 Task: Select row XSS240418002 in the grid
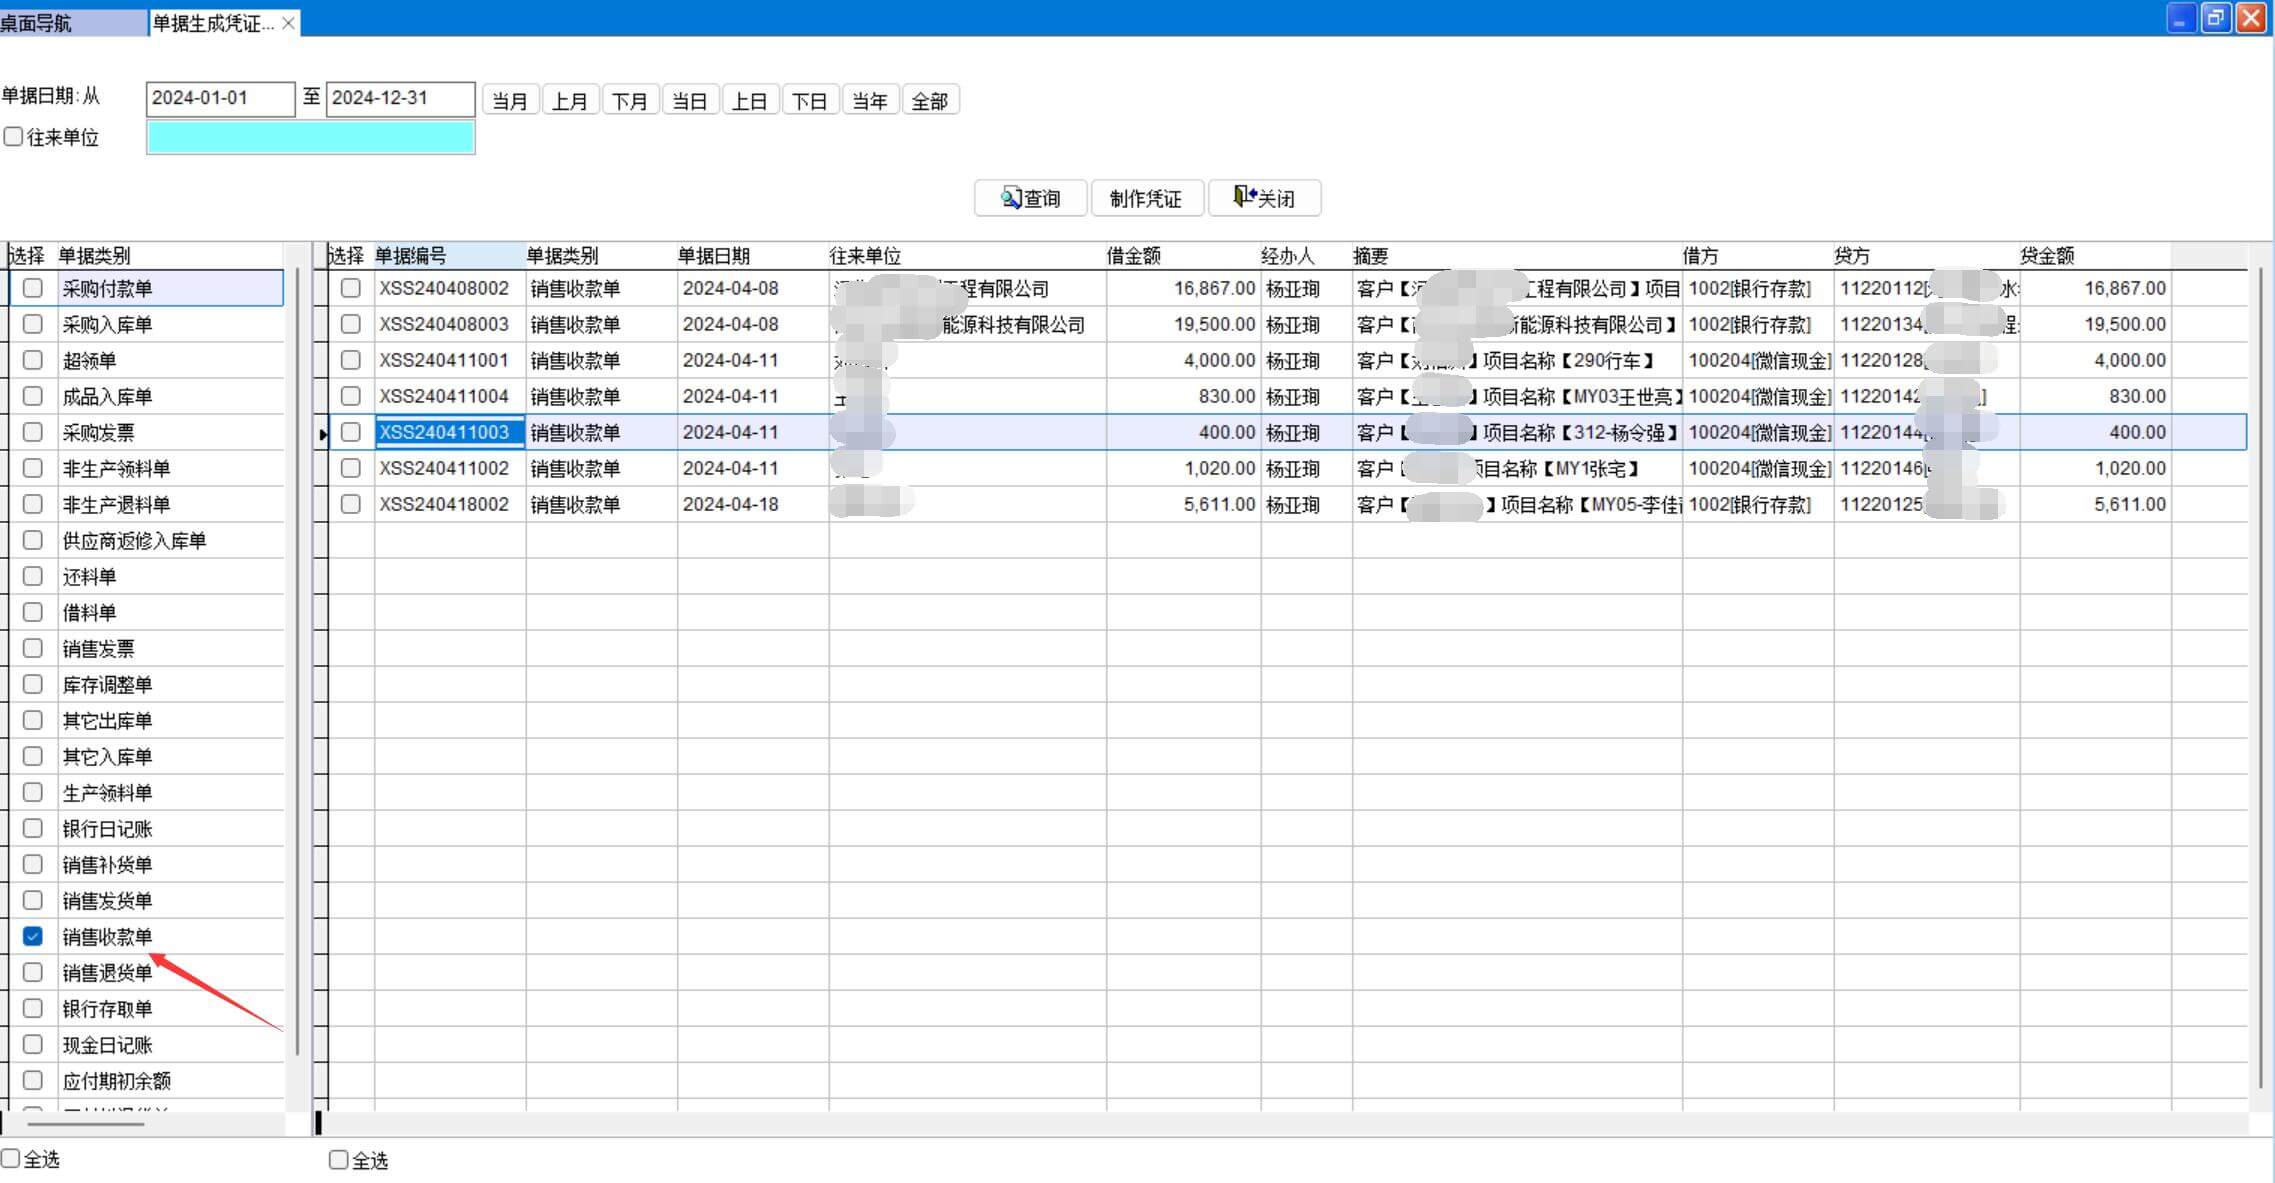(x=444, y=504)
